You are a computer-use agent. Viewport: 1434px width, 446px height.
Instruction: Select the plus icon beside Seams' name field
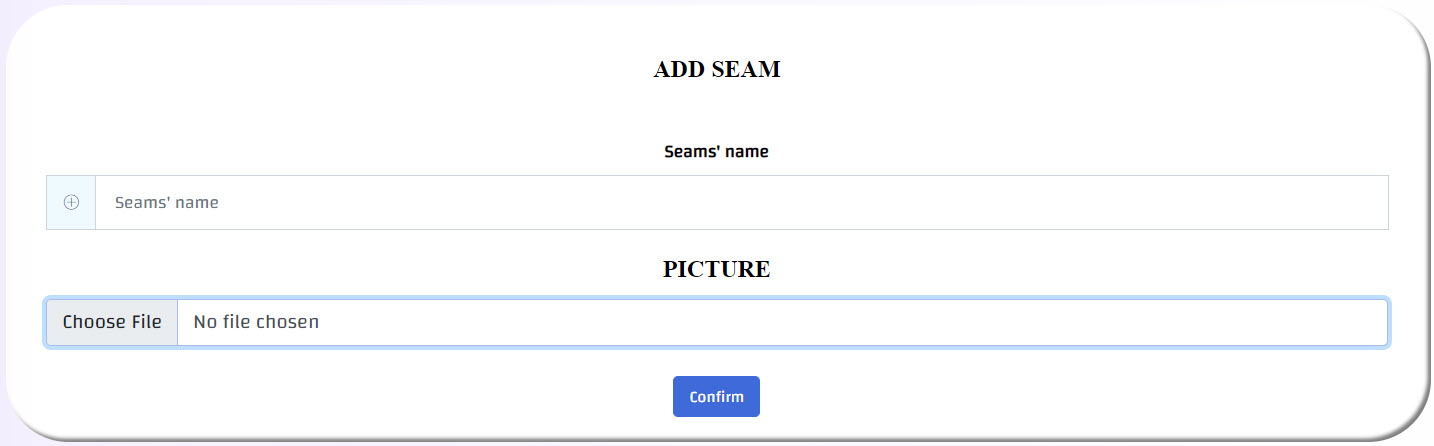tap(71, 202)
